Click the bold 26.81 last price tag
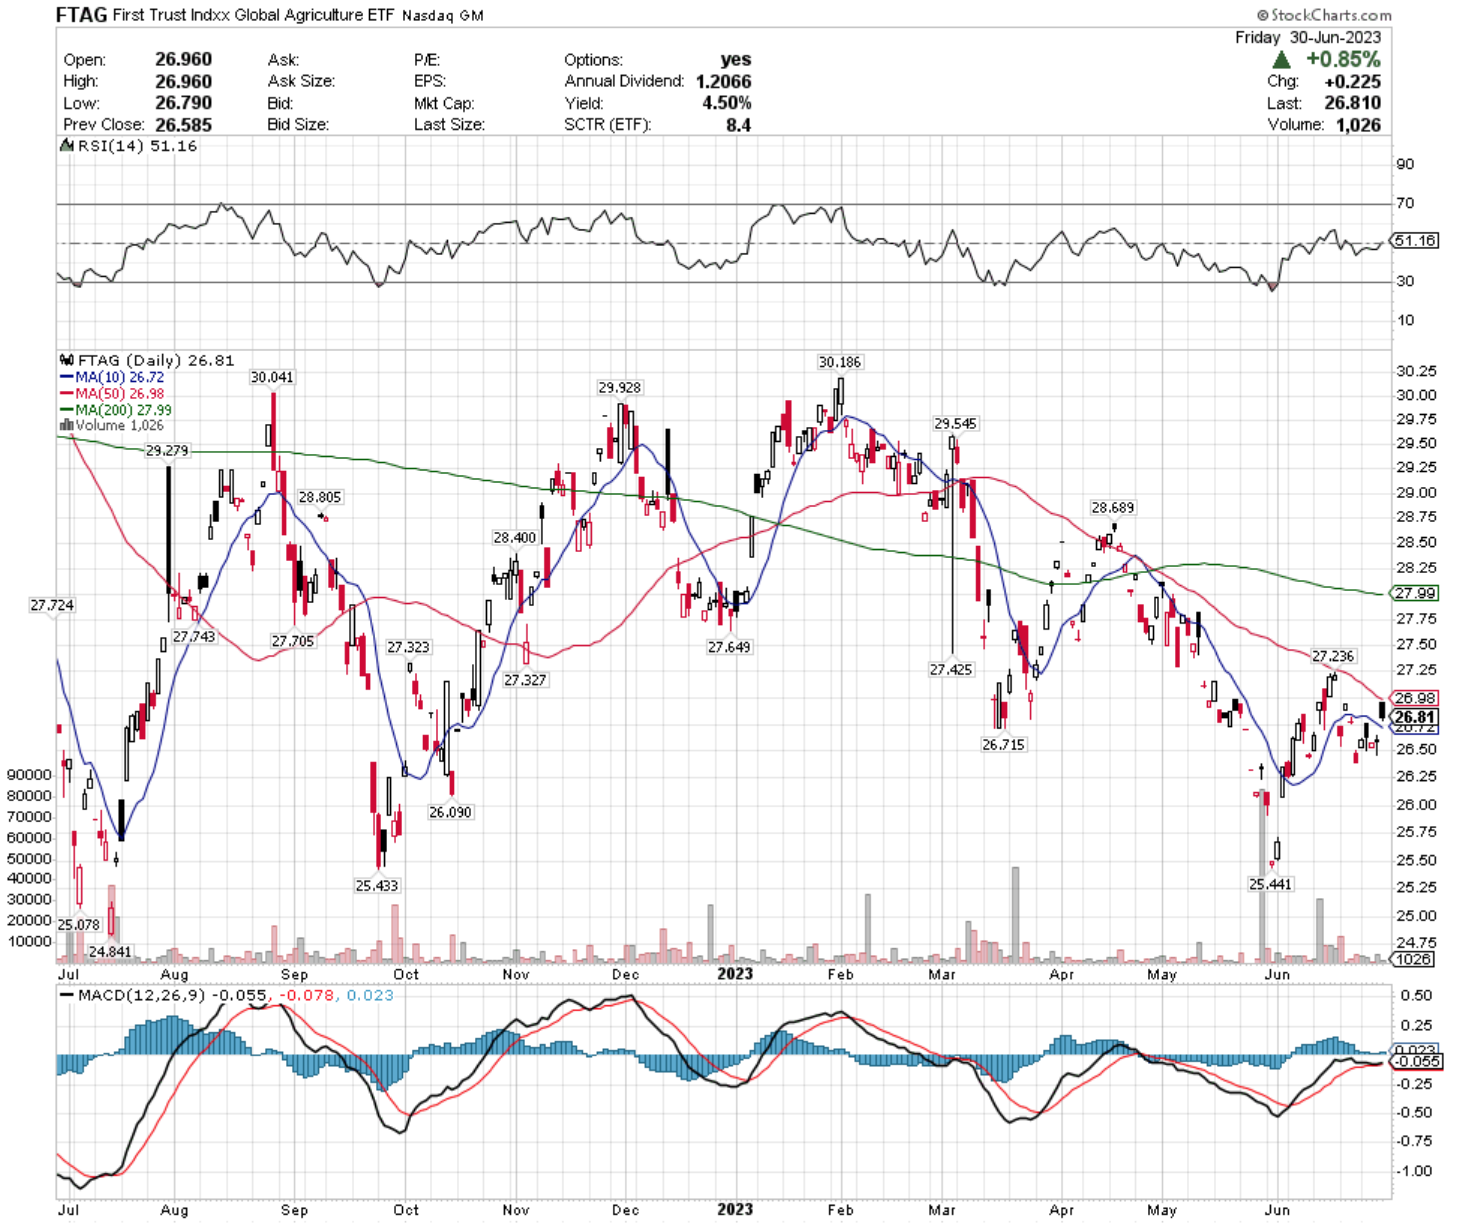Viewport: 1458px width, 1226px height. (1414, 717)
